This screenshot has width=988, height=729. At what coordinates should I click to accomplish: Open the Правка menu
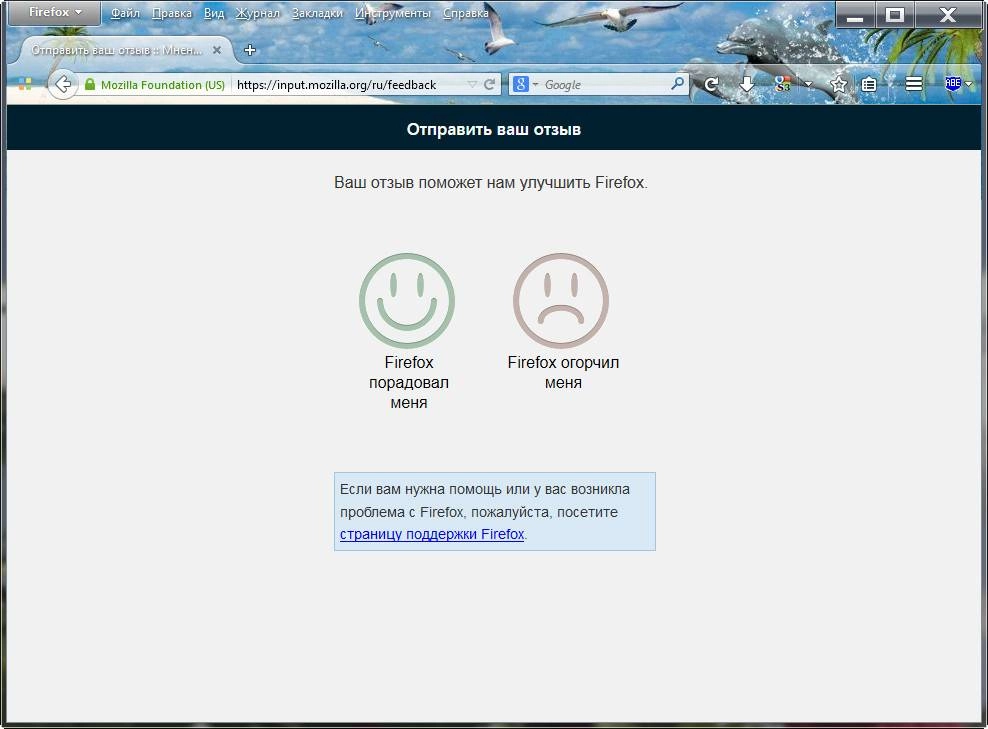(x=172, y=13)
